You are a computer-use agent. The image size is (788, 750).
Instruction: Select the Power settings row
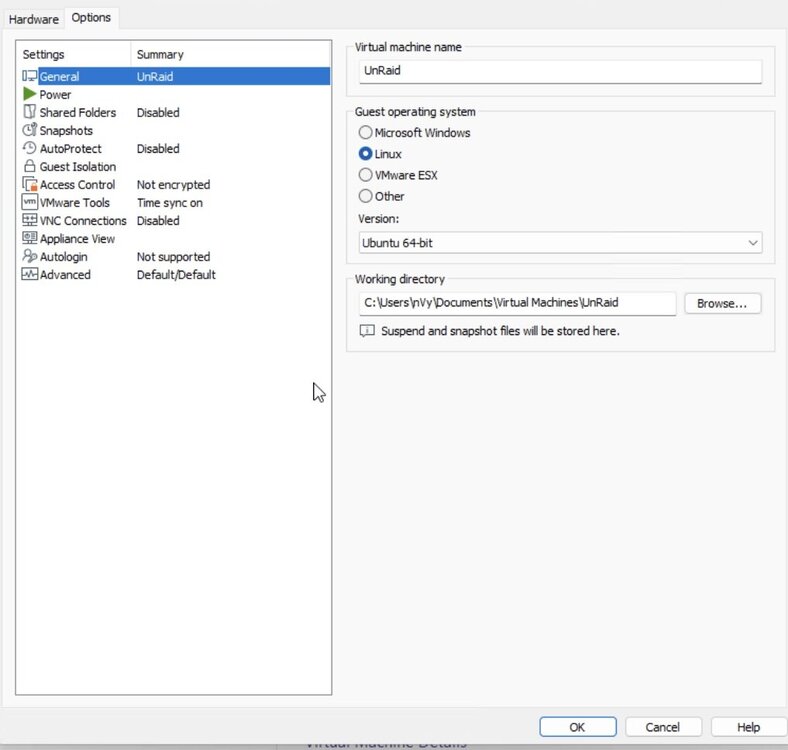point(175,94)
